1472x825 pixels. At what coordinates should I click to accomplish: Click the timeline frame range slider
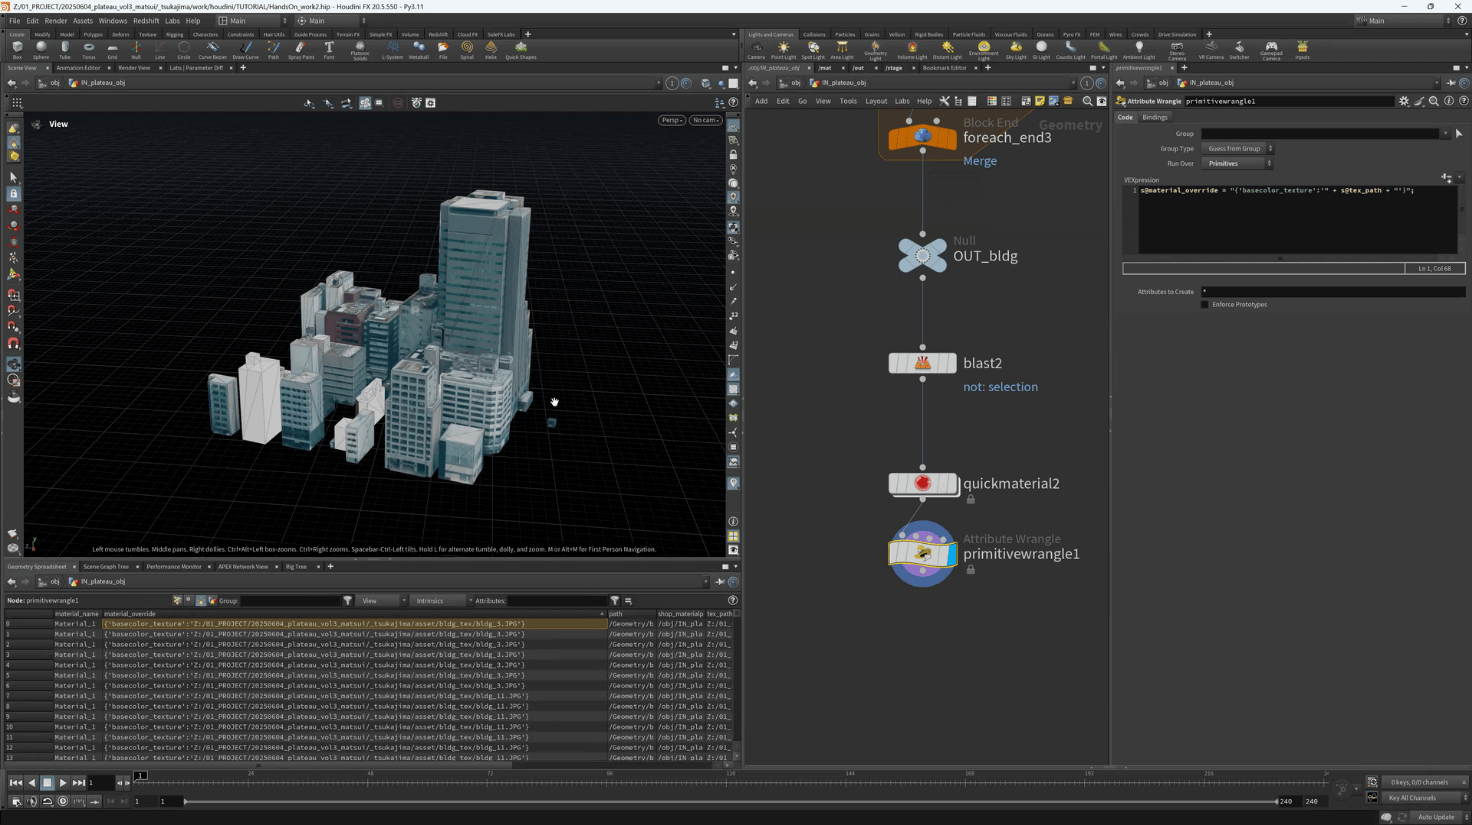(730, 801)
